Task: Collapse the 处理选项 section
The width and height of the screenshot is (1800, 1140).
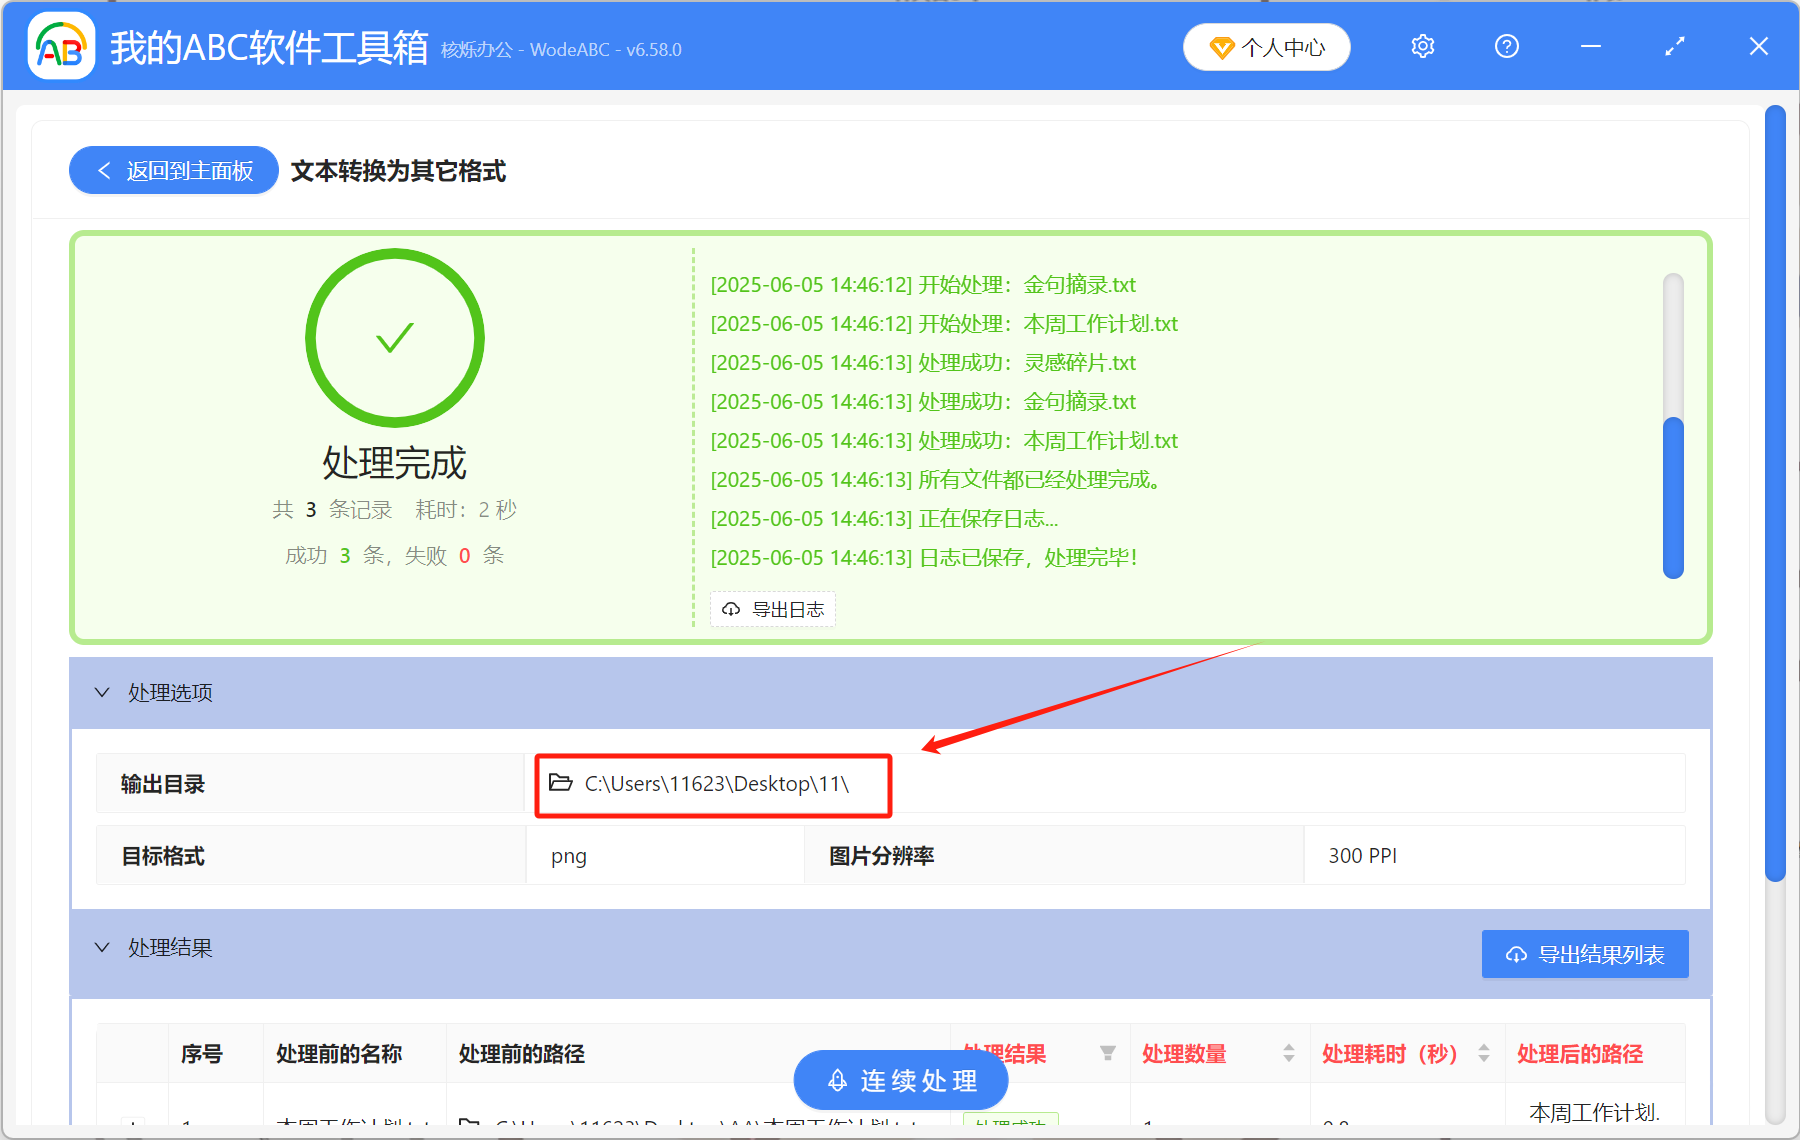Action: (x=101, y=692)
